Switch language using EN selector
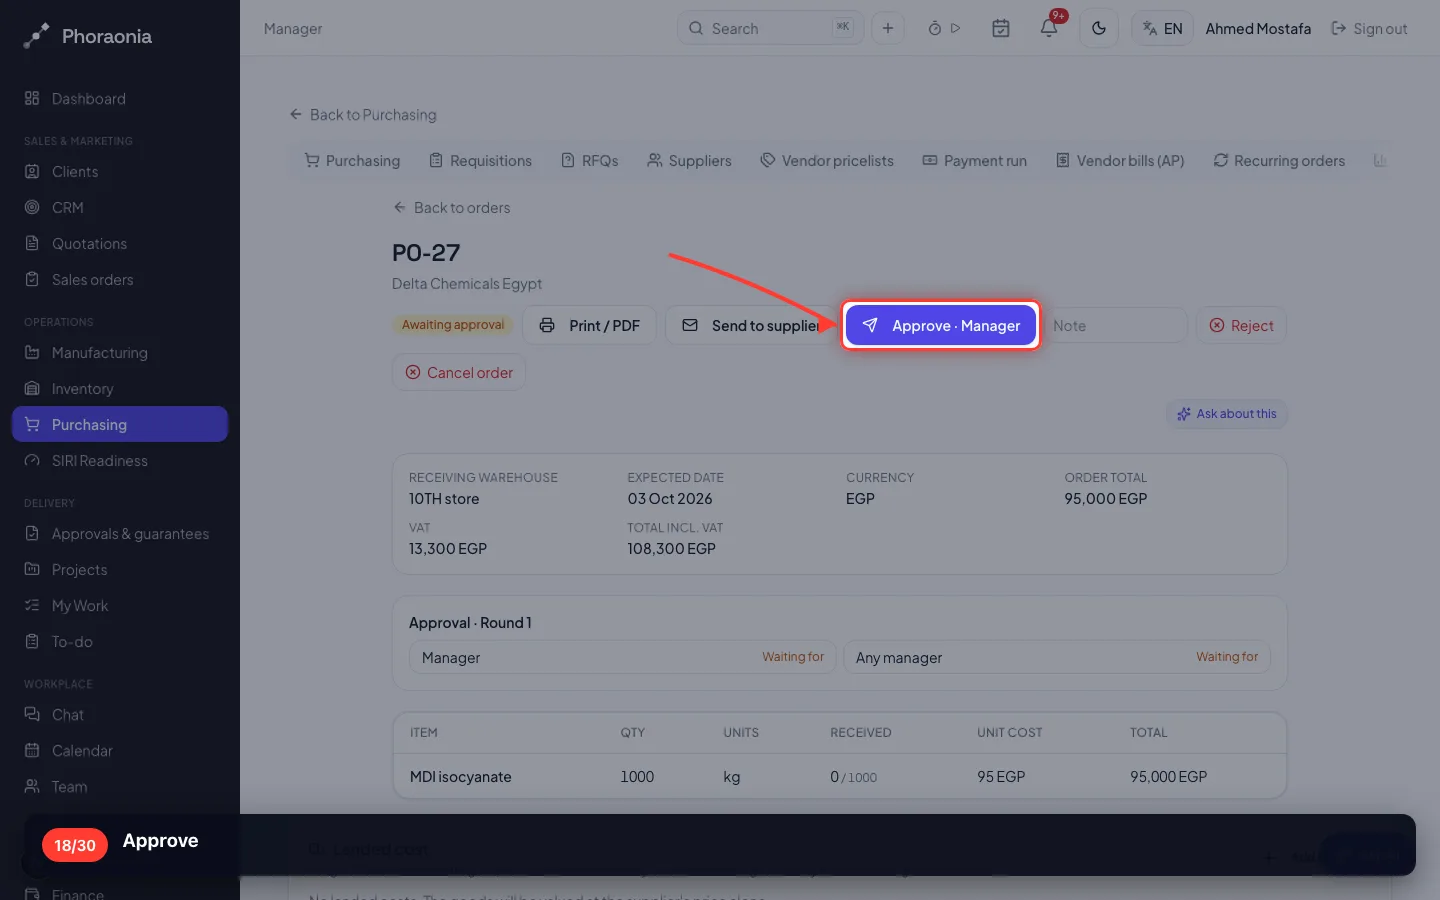Viewport: 1440px width, 900px height. tap(1162, 28)
